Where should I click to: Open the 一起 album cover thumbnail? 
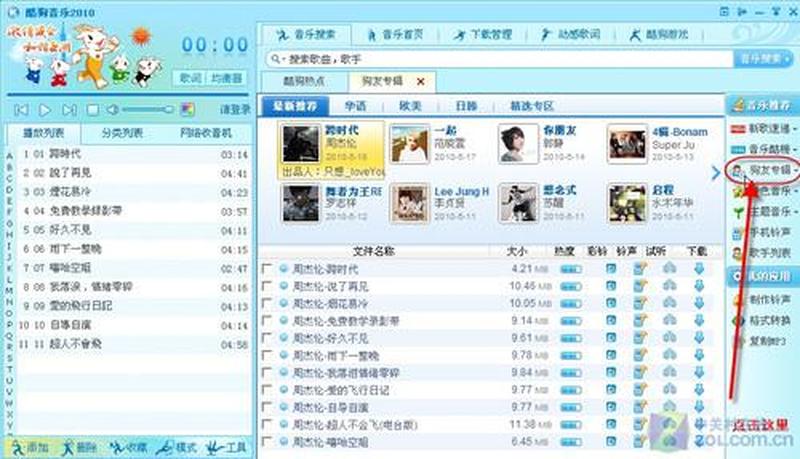[409, 144]
